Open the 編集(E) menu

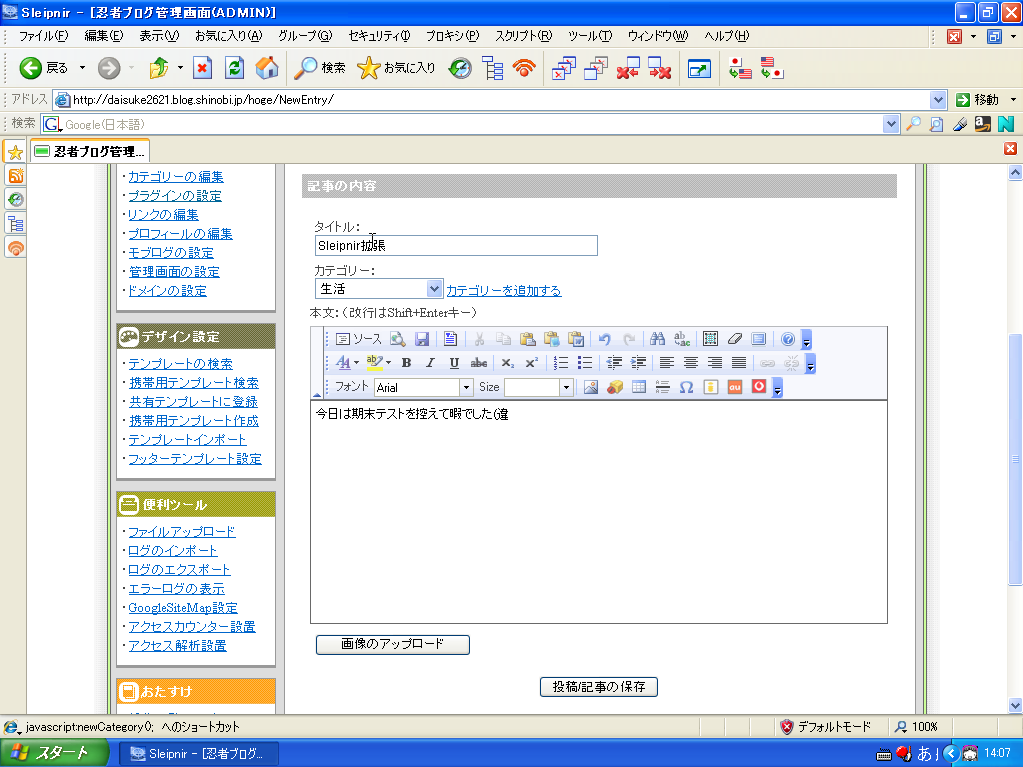point(104,36)
